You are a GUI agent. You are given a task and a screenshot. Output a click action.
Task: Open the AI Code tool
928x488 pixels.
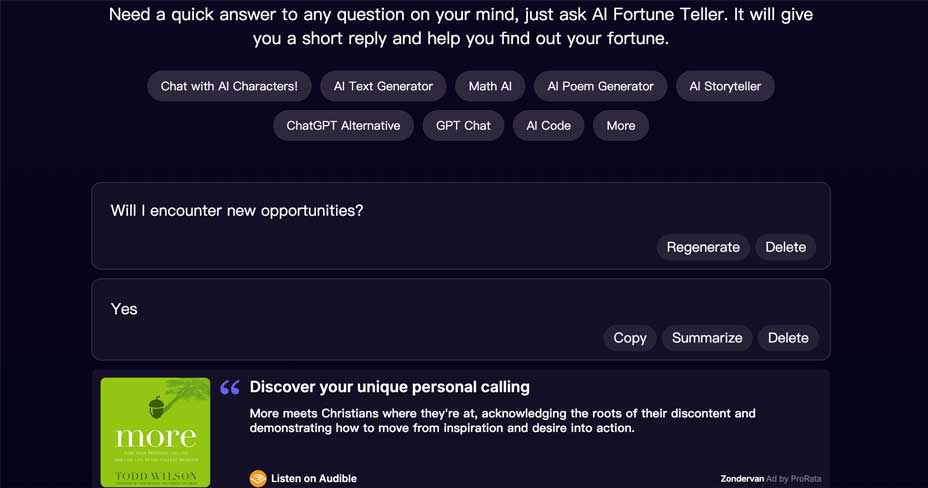pos(549,125)
